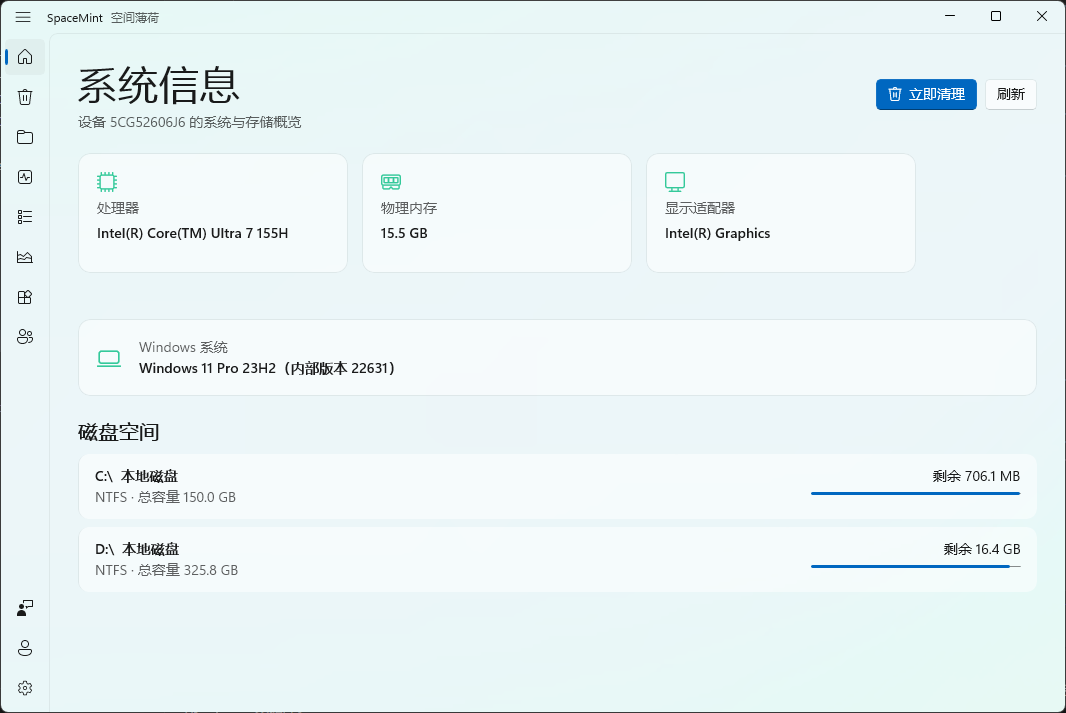Open the trash cleanup page in sidebar

click(x=25, y=97)
